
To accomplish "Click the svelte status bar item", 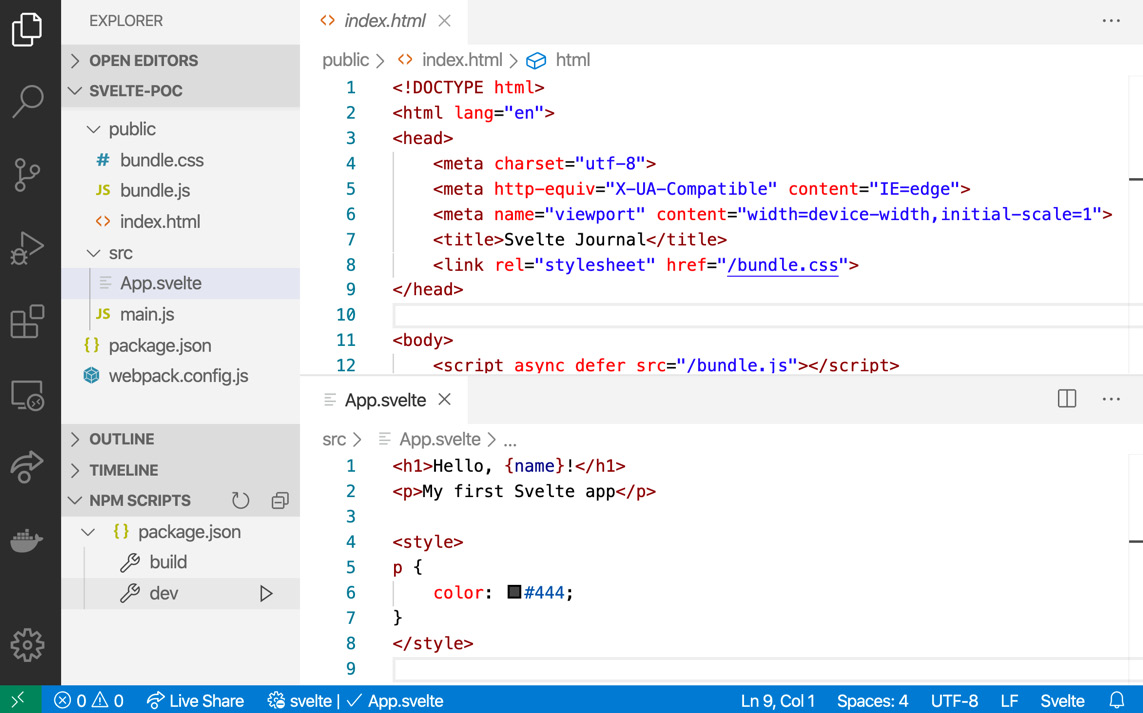I will (x=300, y=701).
